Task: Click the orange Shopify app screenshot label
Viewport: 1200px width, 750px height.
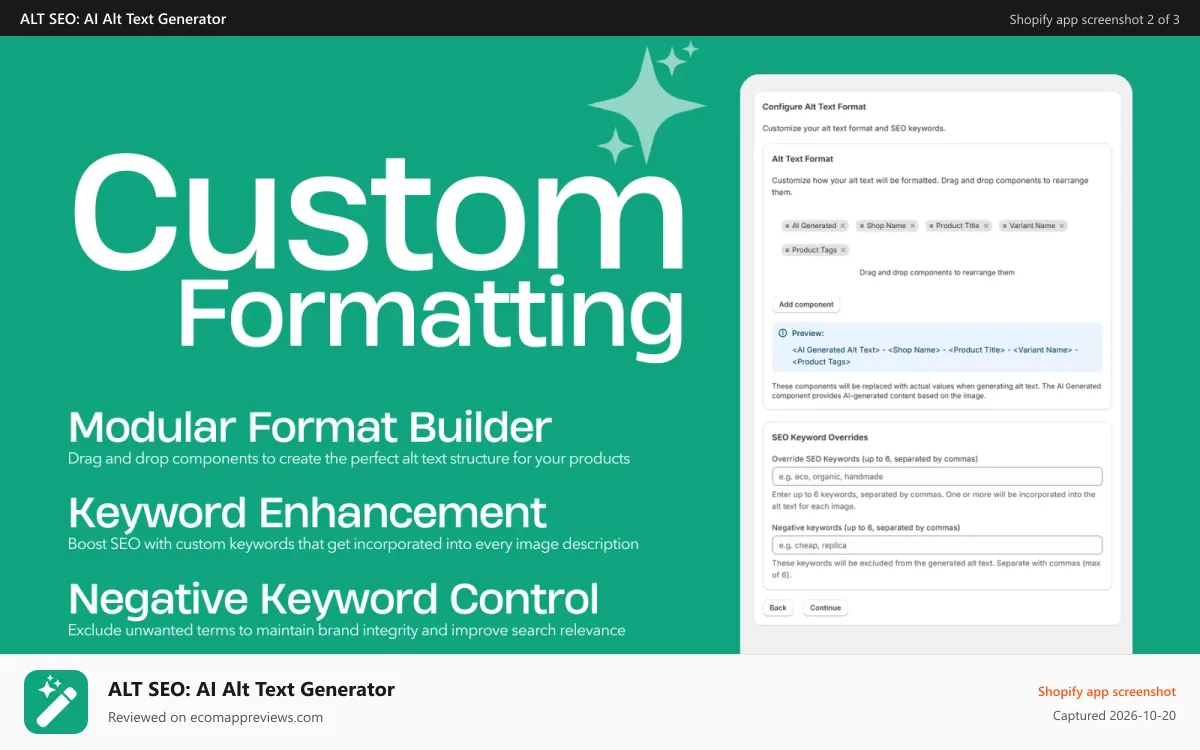Action: click(1107, 692)
